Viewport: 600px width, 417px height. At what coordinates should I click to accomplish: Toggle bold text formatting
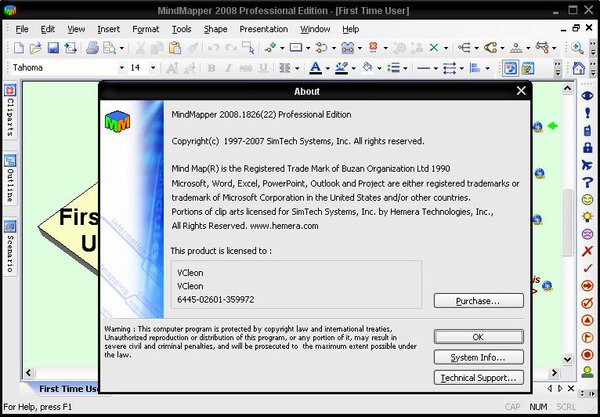point(211,68)
